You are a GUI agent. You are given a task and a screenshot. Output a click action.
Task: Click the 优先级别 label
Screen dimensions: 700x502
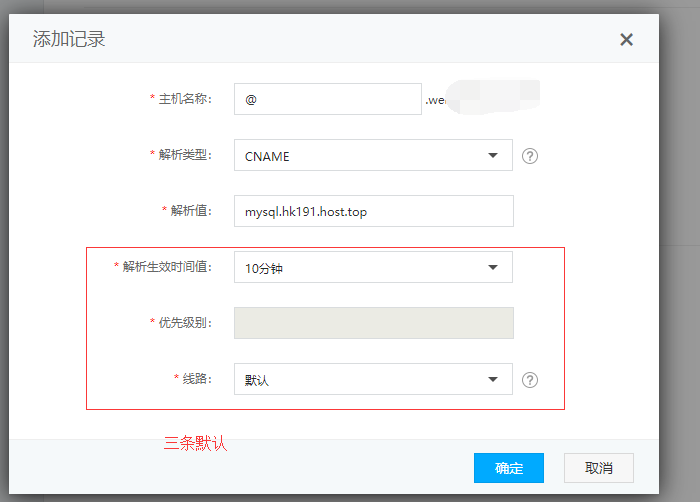pos(184,323)
